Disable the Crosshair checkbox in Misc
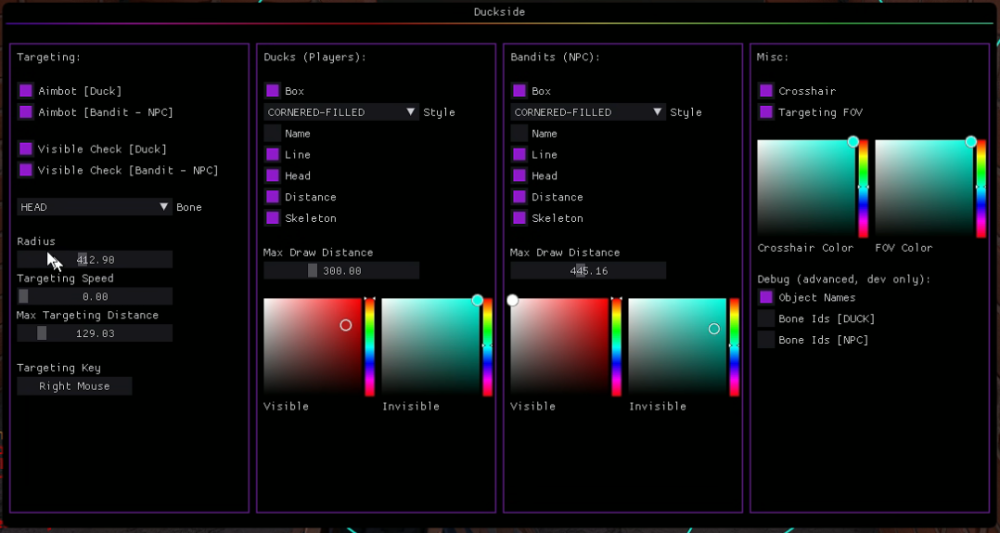This screenshot has height=533, width=1000. pyautogui.click(x=766, y=91)
